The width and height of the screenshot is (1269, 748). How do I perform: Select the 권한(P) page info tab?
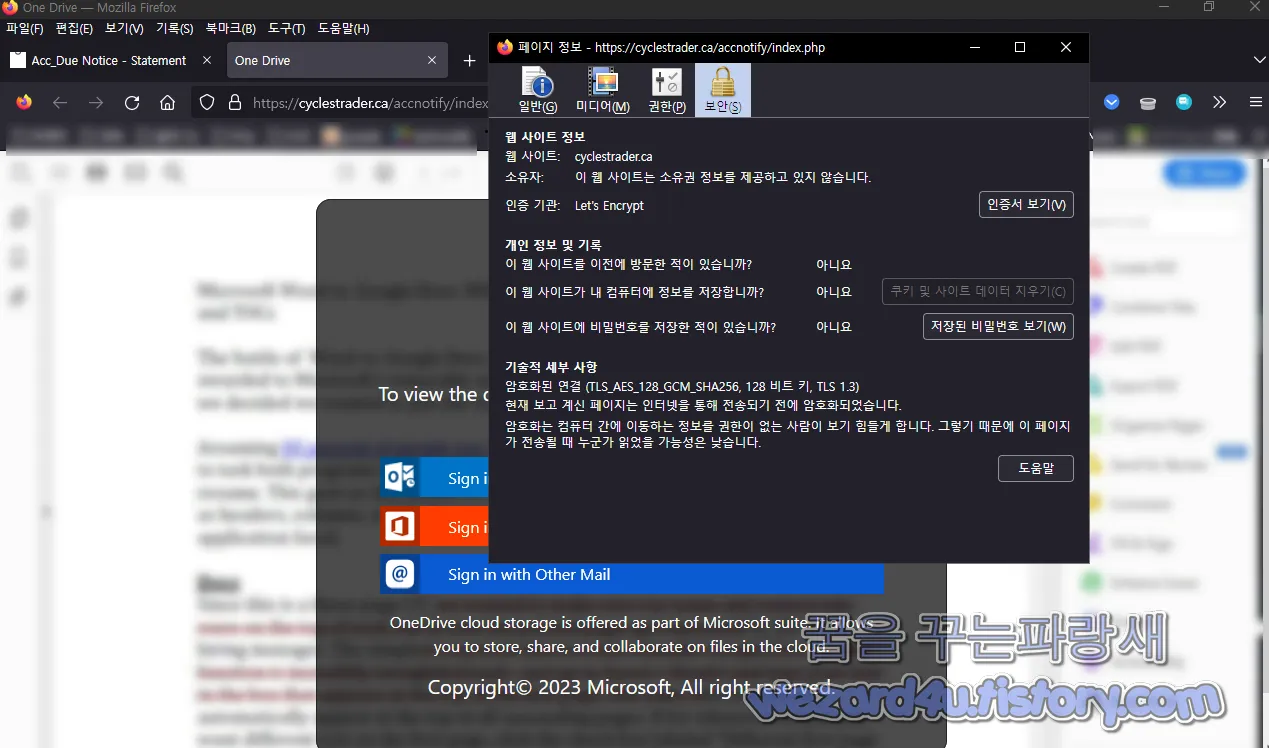(x=666, y=90)
